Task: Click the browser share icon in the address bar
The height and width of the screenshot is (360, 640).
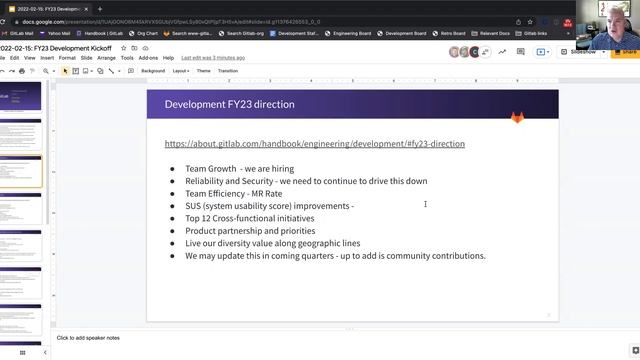Action: click(x=518, y=22)
